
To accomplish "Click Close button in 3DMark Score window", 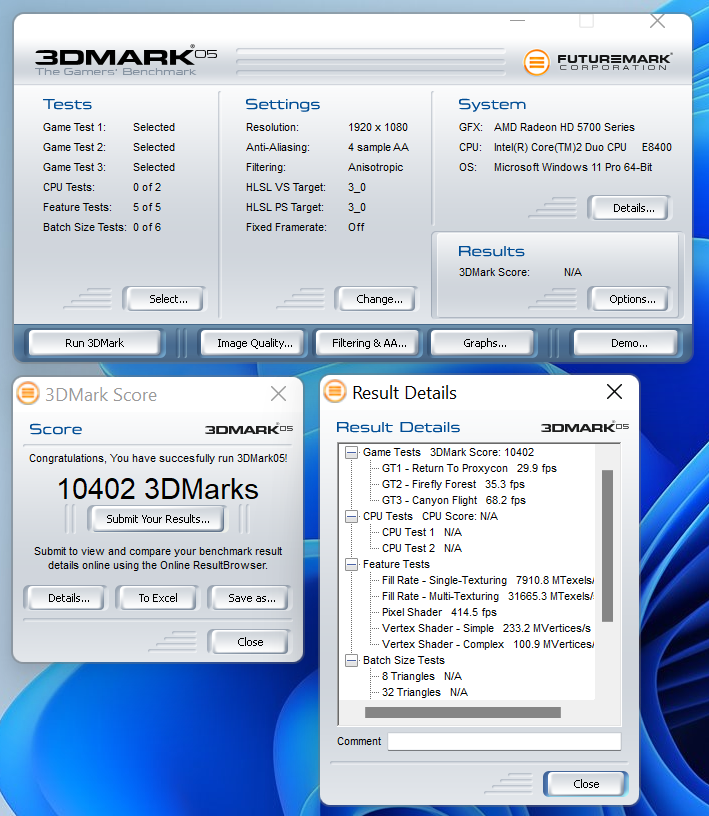I will pyautogui.click(x=248, y=642).
